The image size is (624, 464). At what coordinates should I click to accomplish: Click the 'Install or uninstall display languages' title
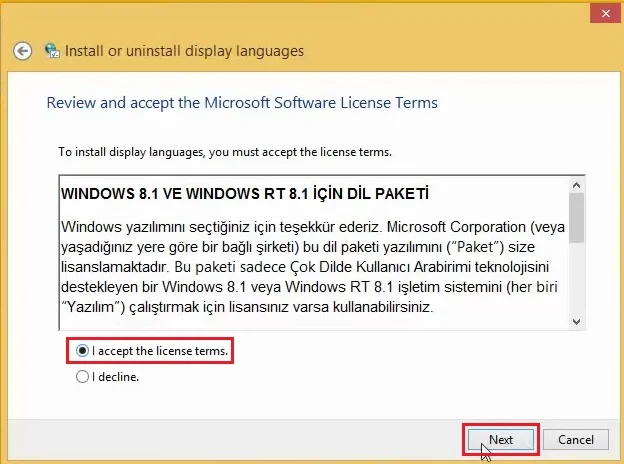click(x=184, y=51)
